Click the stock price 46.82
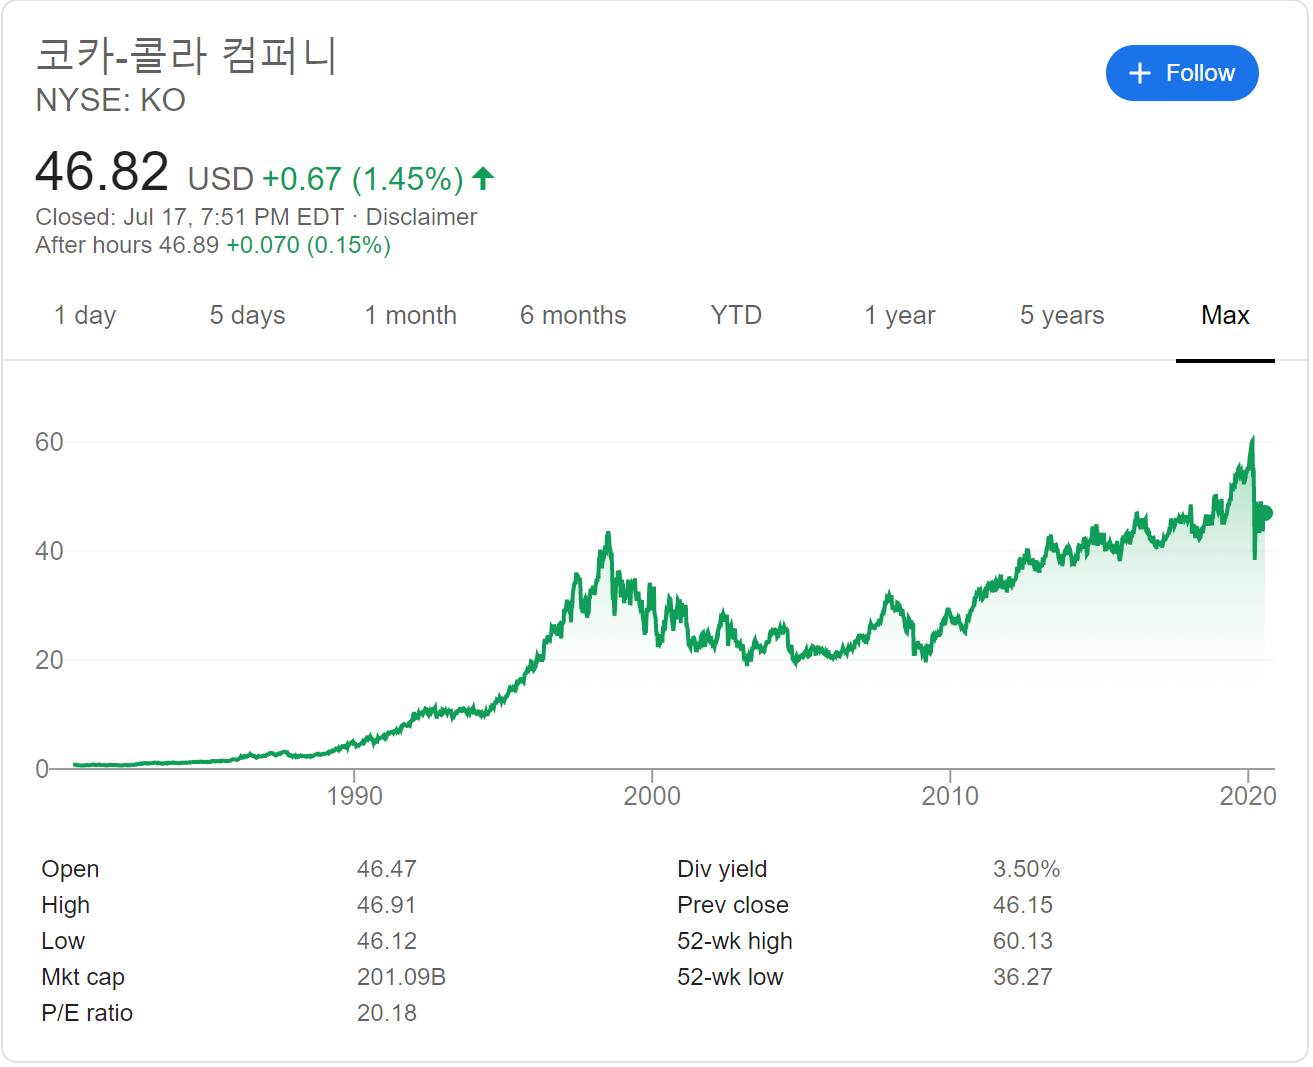Viewport: 1313px width, 1067px height. pos(102,171)
